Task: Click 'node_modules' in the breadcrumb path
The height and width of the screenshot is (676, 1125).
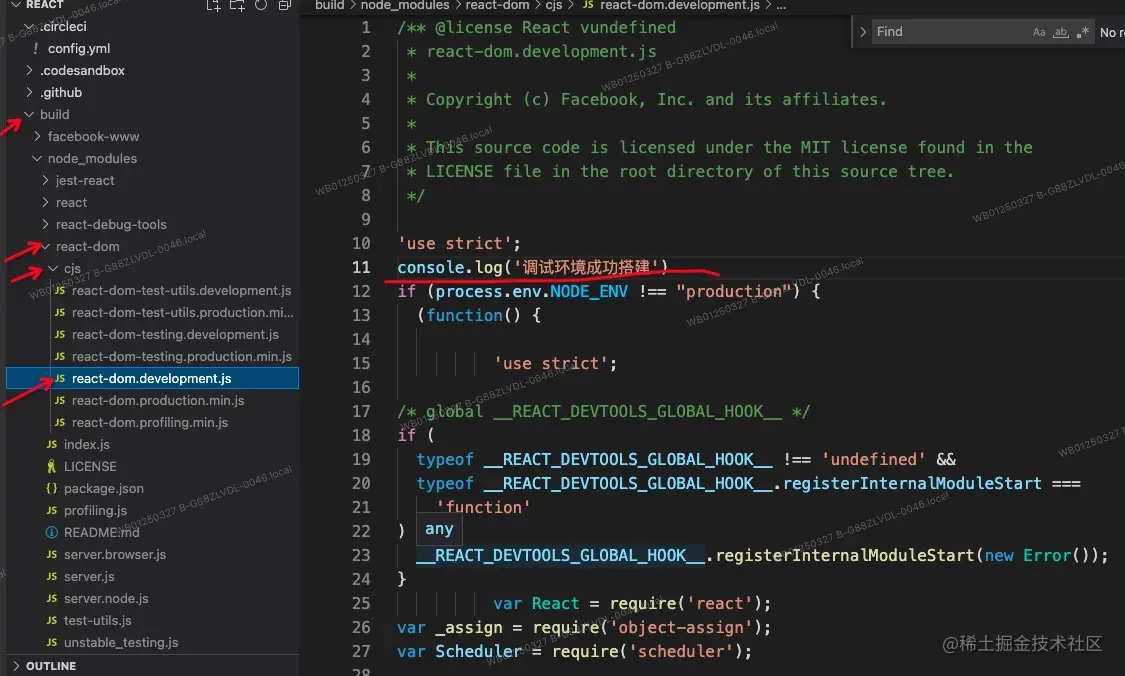Action: (x=405, y=6)
